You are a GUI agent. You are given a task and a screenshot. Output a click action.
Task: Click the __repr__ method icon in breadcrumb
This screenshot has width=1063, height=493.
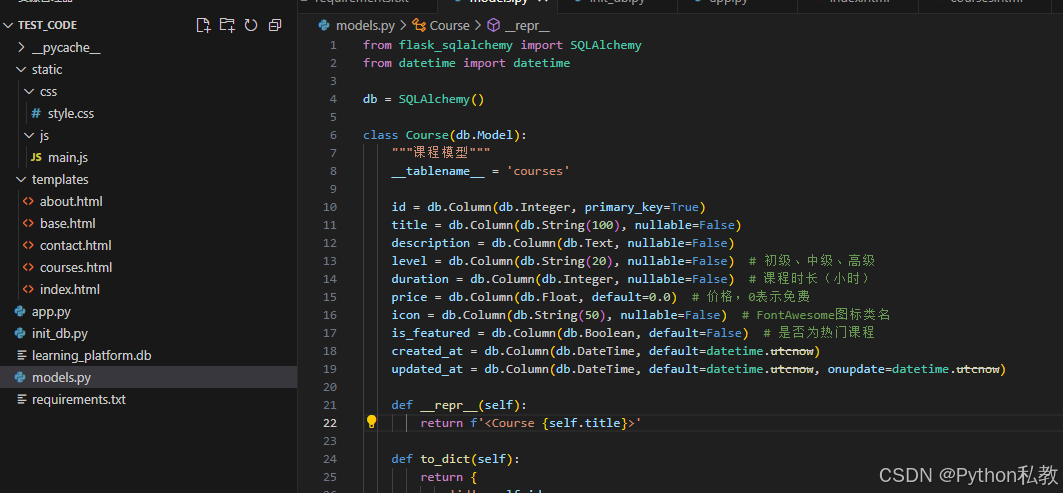point(493,26)
